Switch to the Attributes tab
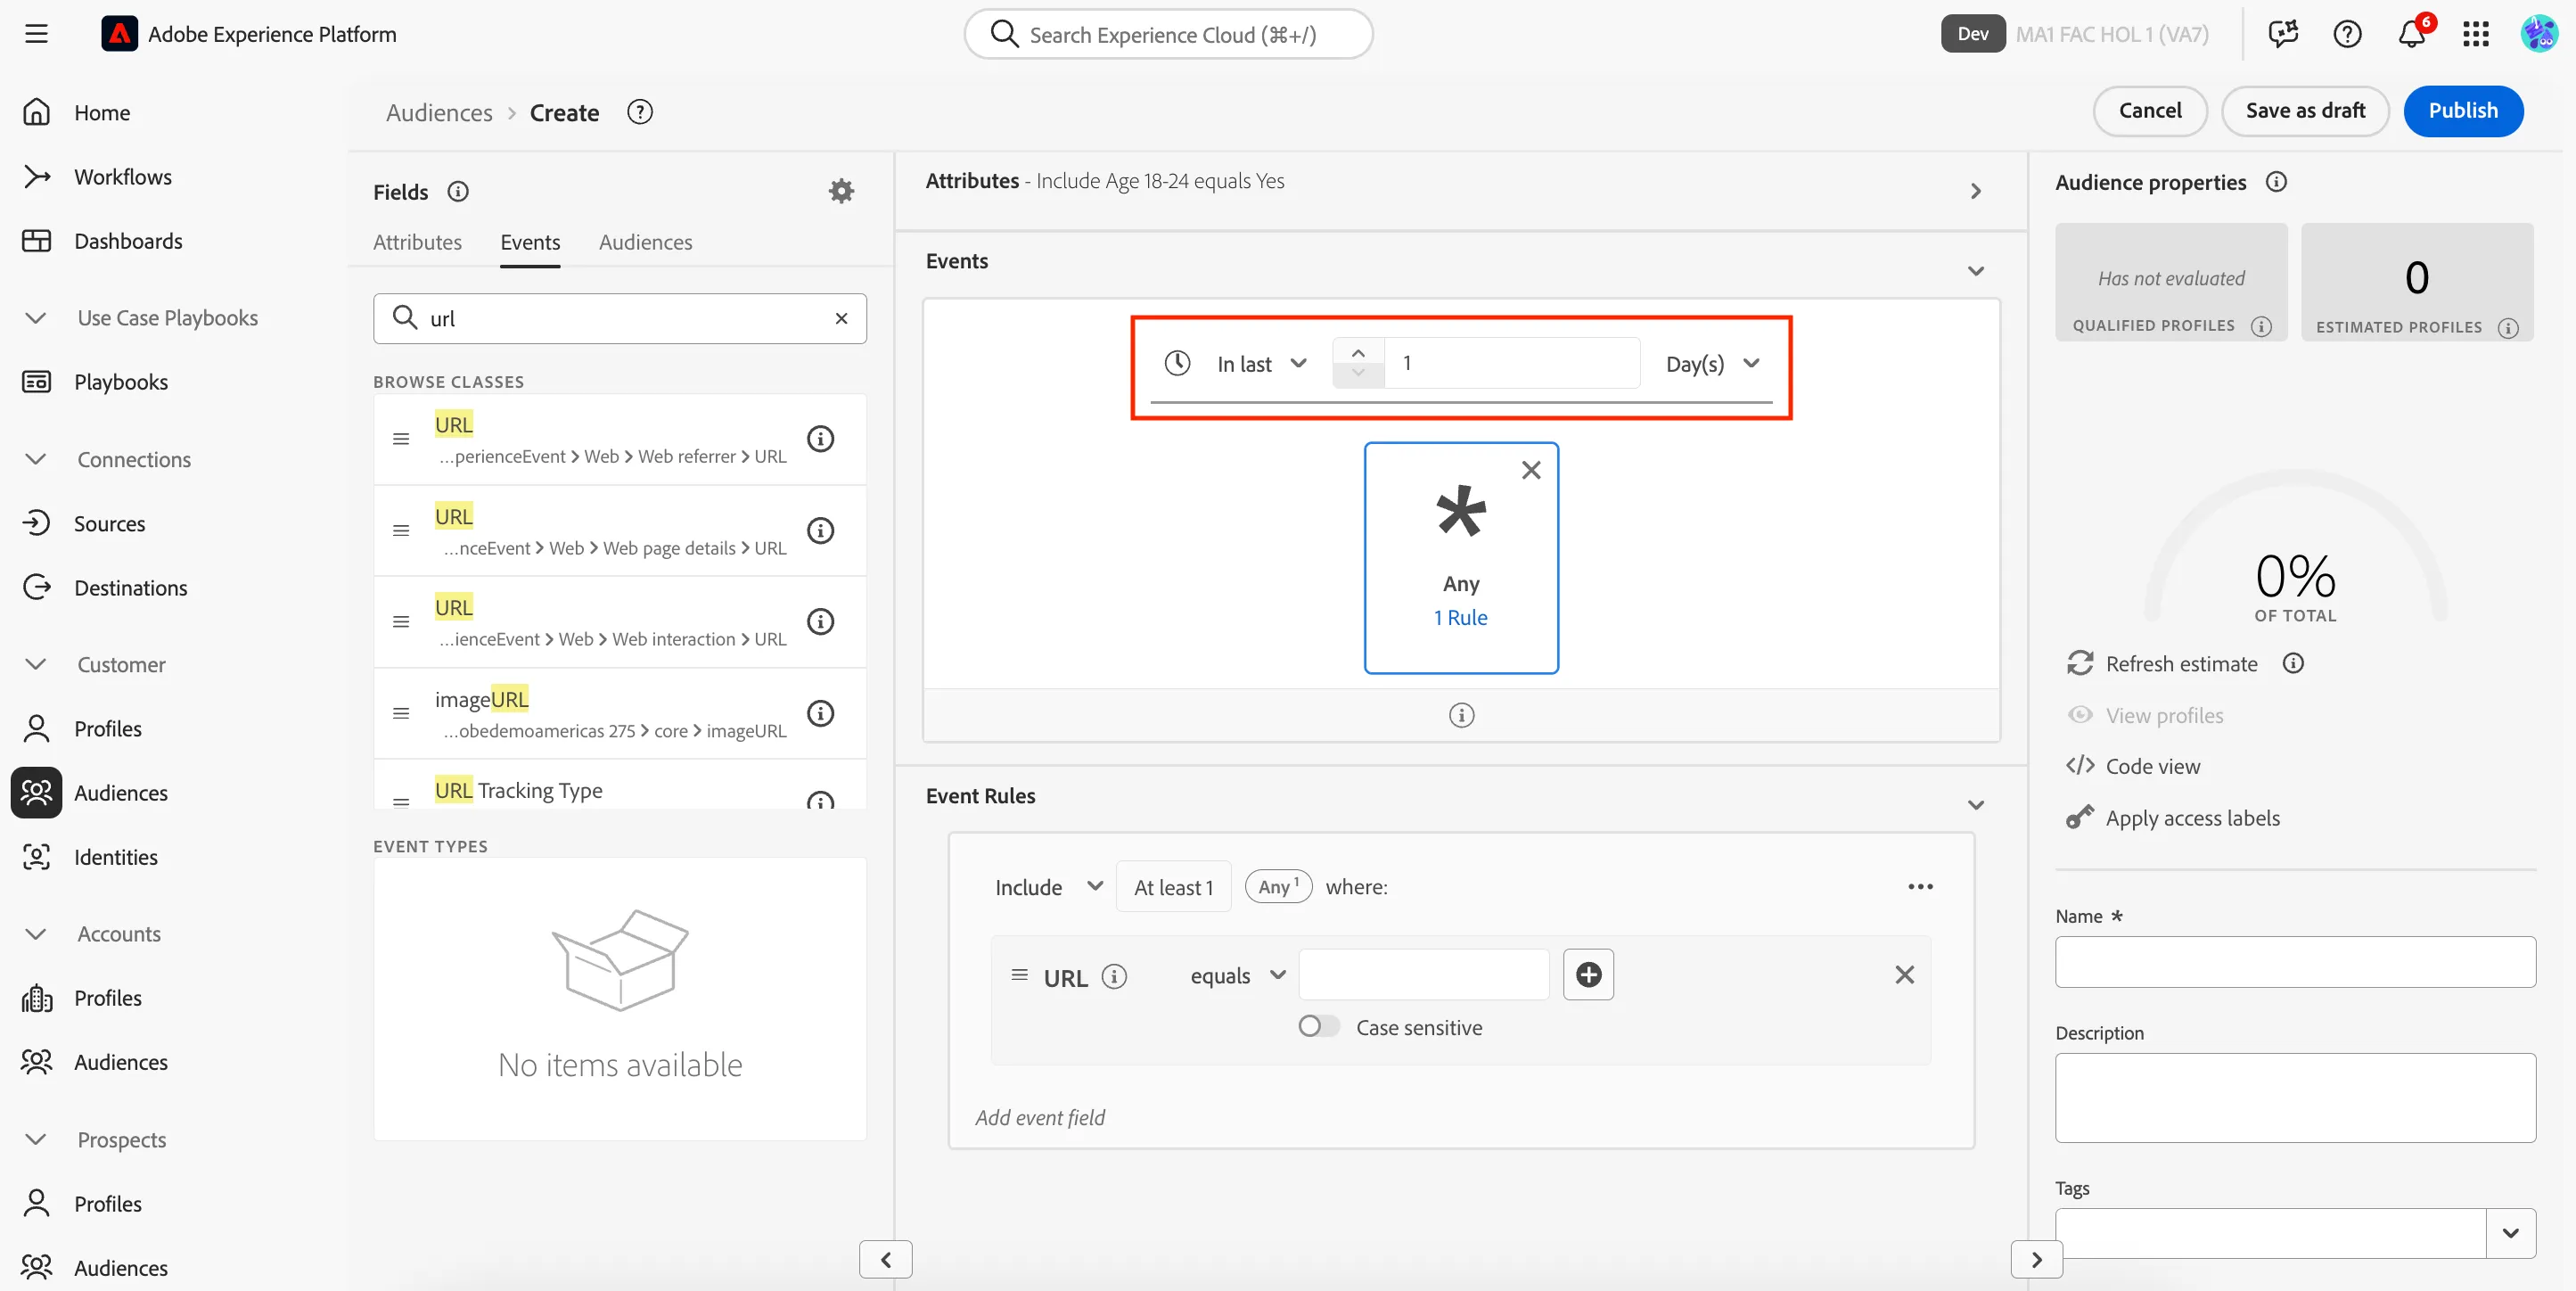The height and width of the screenshot is (1291, 2576). coord(417,242)
